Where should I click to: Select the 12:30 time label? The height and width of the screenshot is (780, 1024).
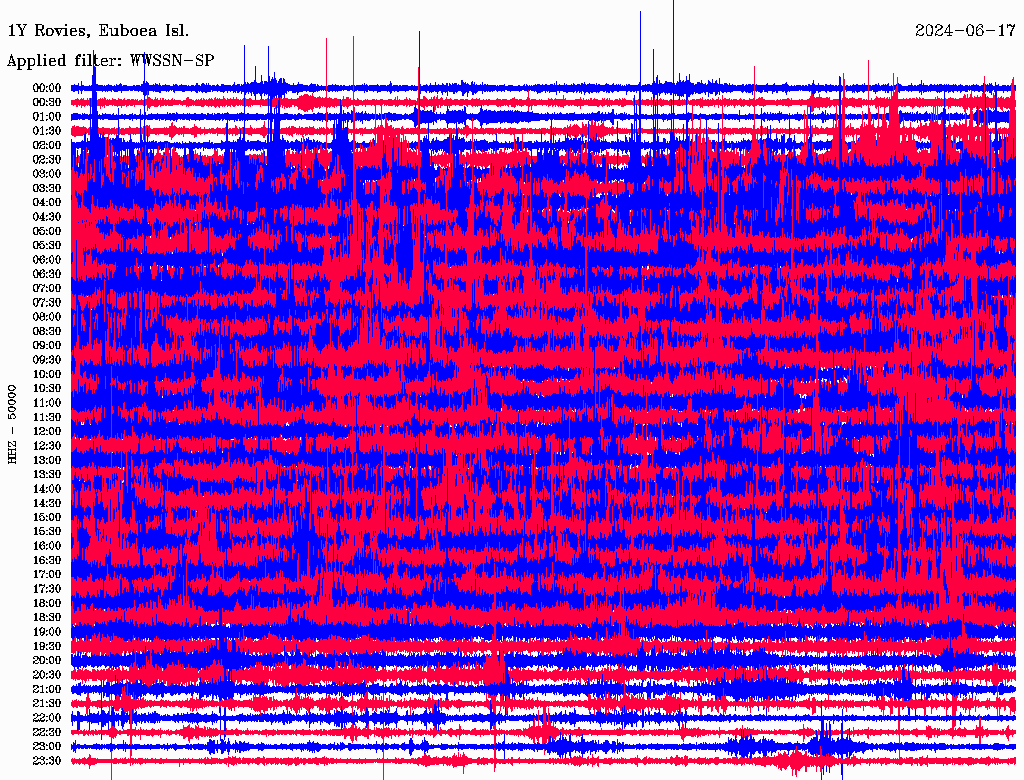[x=47, y=446]
